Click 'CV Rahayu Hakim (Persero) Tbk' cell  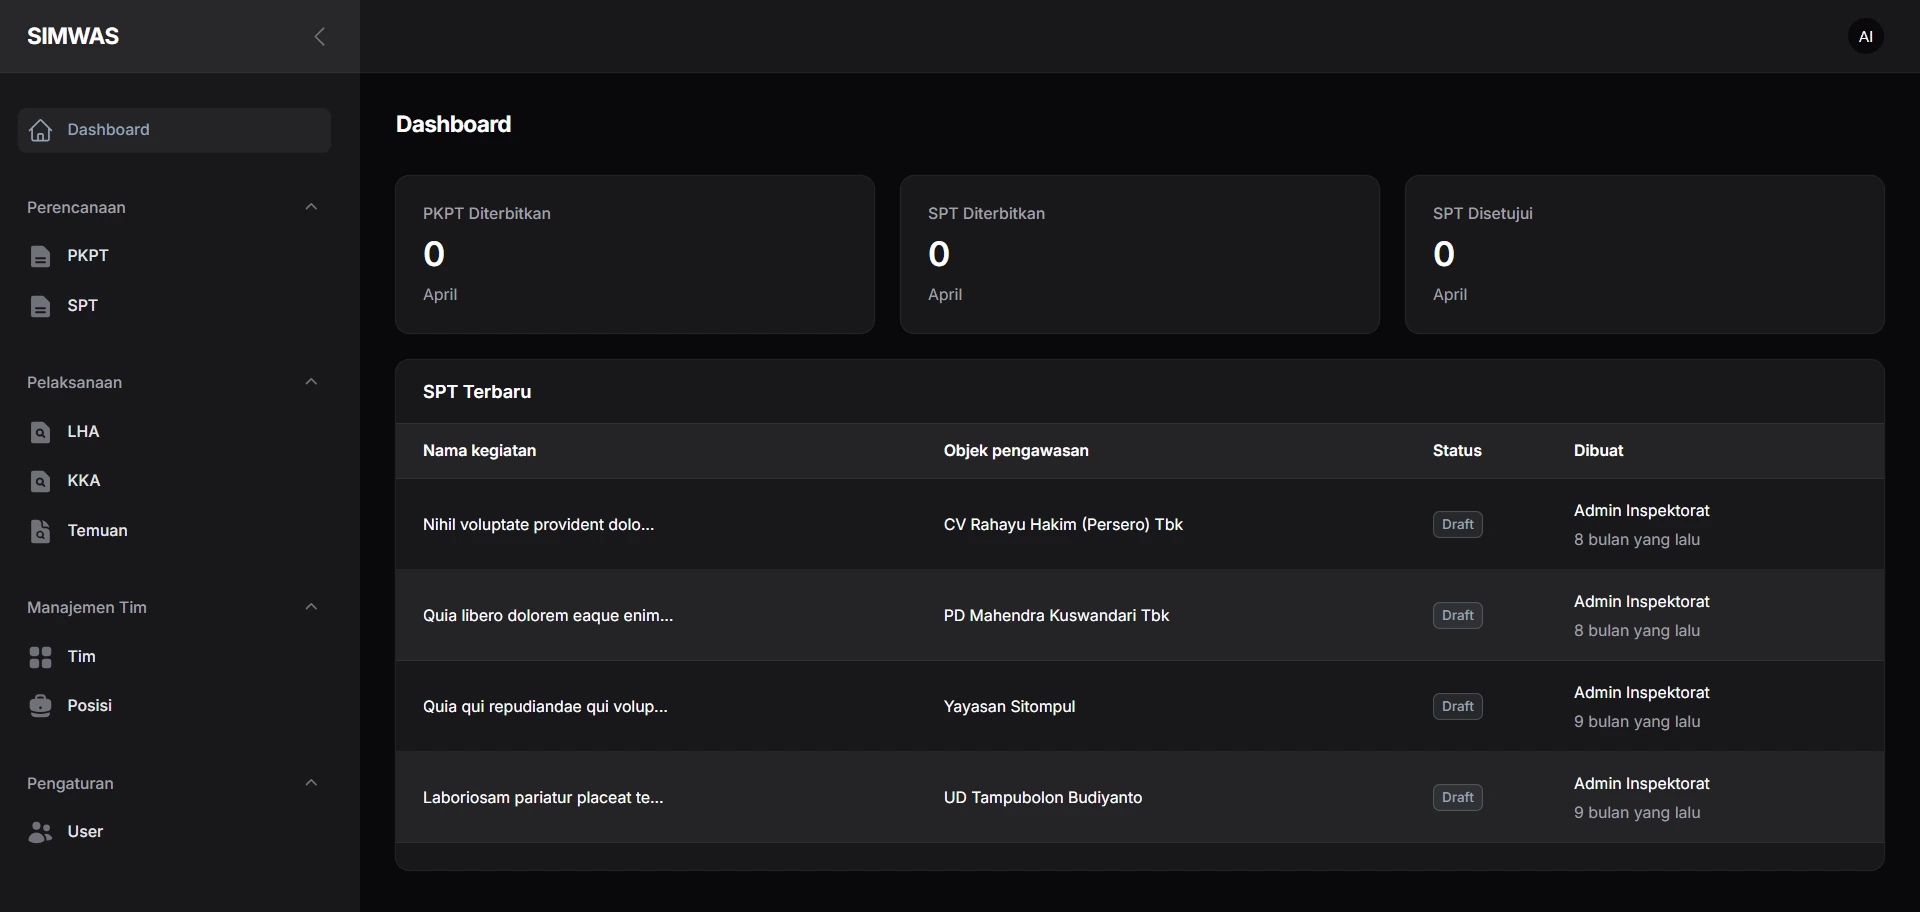1063,525
